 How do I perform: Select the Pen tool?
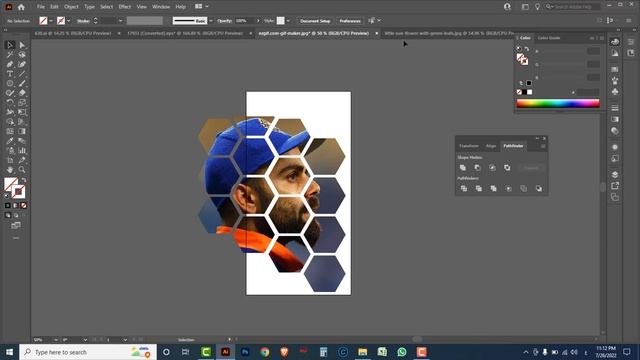point(10,64)
